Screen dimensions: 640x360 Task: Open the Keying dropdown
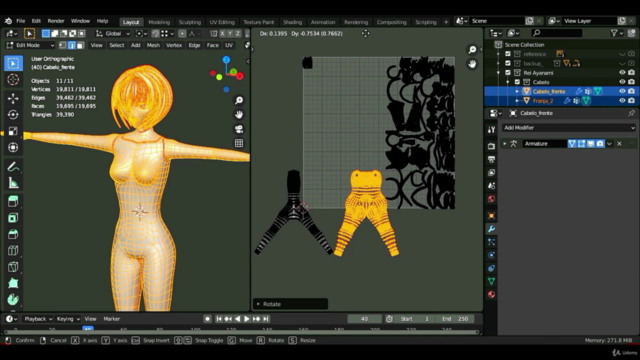pyautogui.click(x=68, y=319)
